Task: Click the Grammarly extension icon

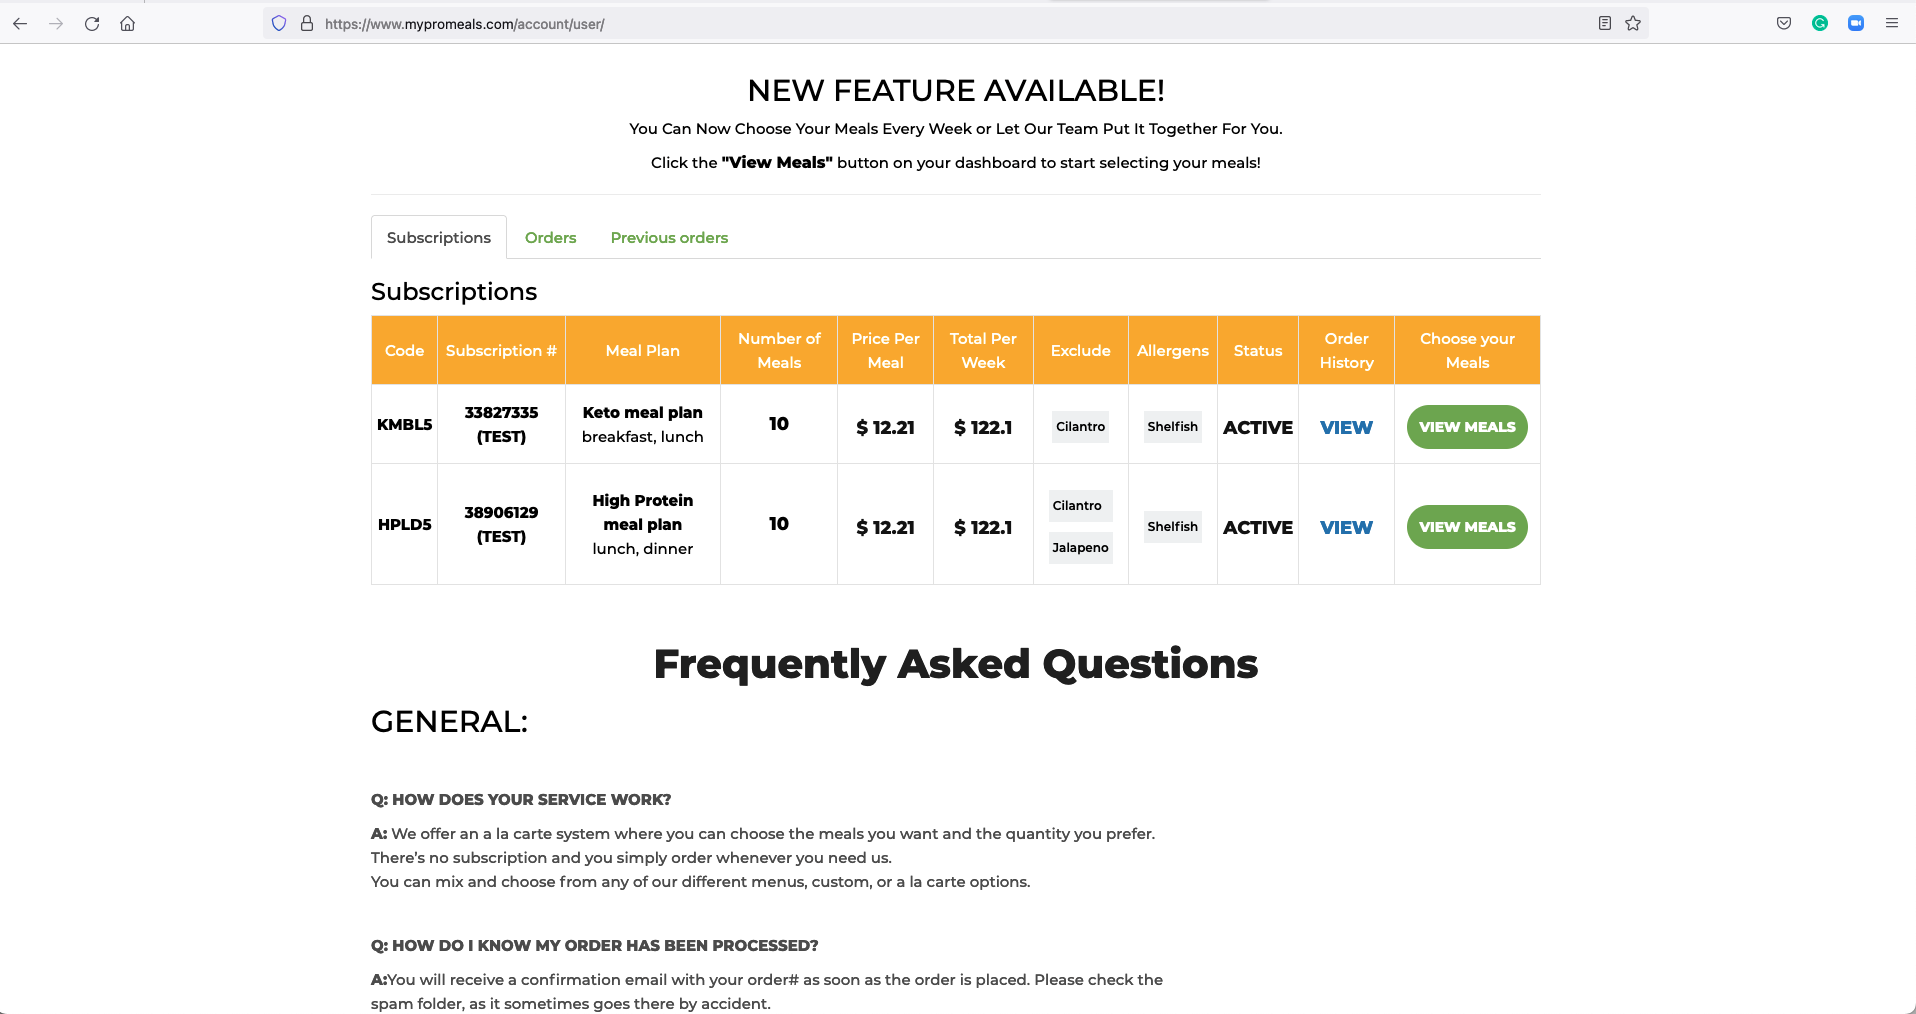Action: pyautogui.click(x=1820, y=24)
